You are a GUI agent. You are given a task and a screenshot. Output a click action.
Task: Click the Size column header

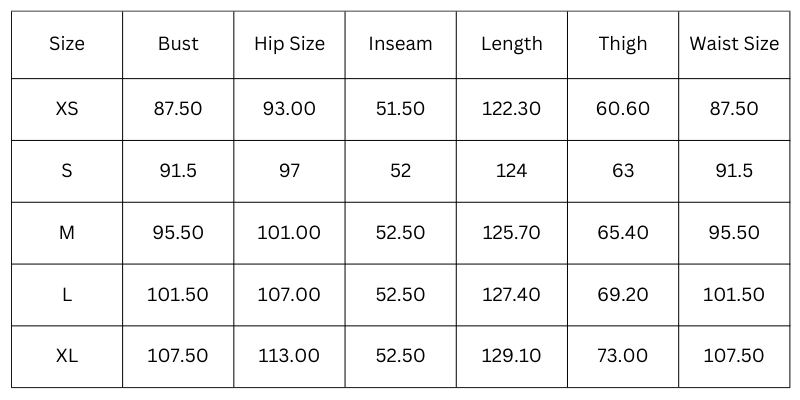point(67,44)
